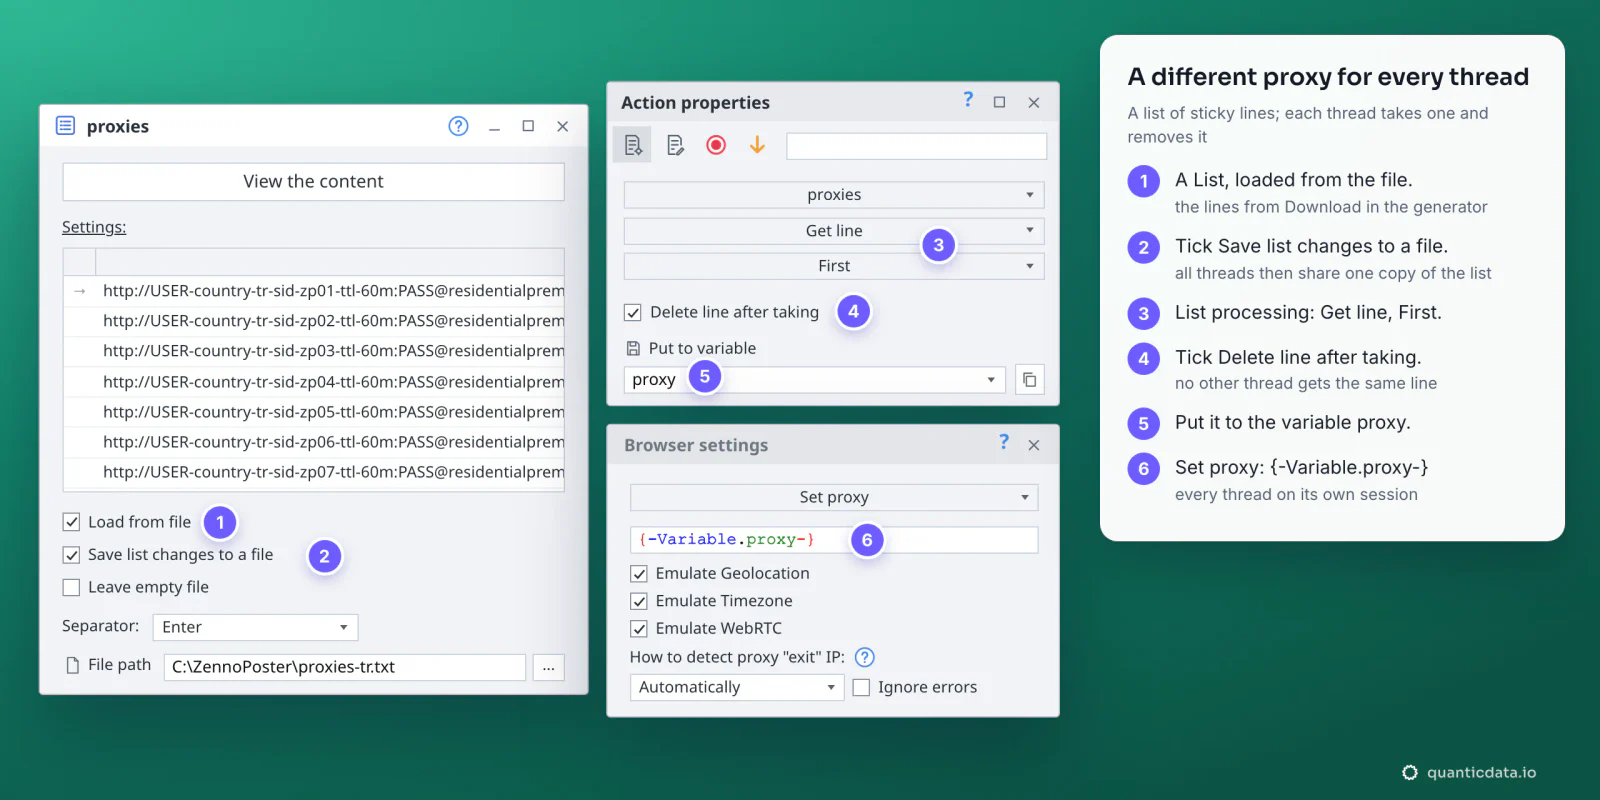Select the zp05 proxy line in the list

coord(314,412)
